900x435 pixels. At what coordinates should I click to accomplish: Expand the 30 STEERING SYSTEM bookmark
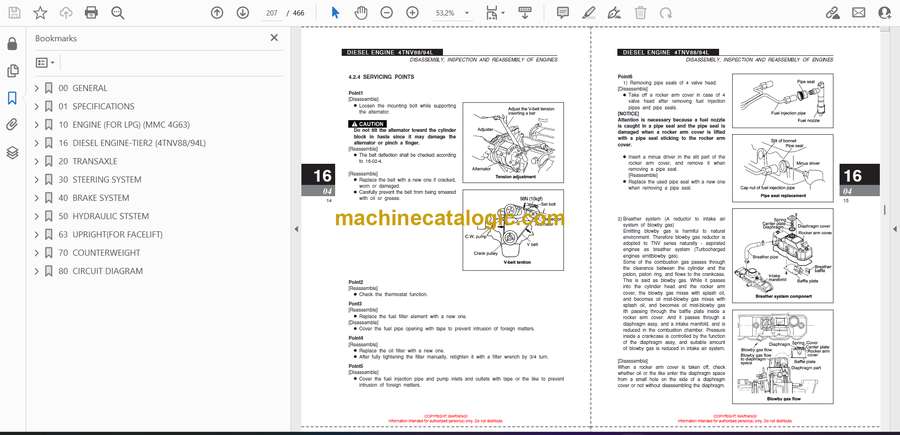tap(37, 180)
